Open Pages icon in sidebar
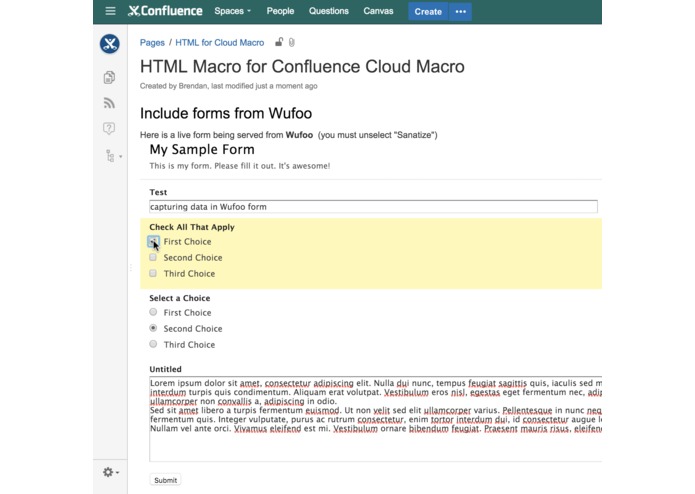 click(x=109, y=78)
